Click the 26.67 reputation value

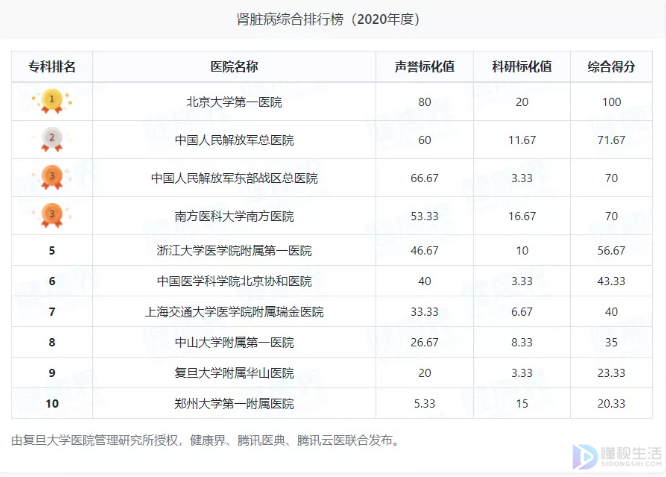coord(424,342)
